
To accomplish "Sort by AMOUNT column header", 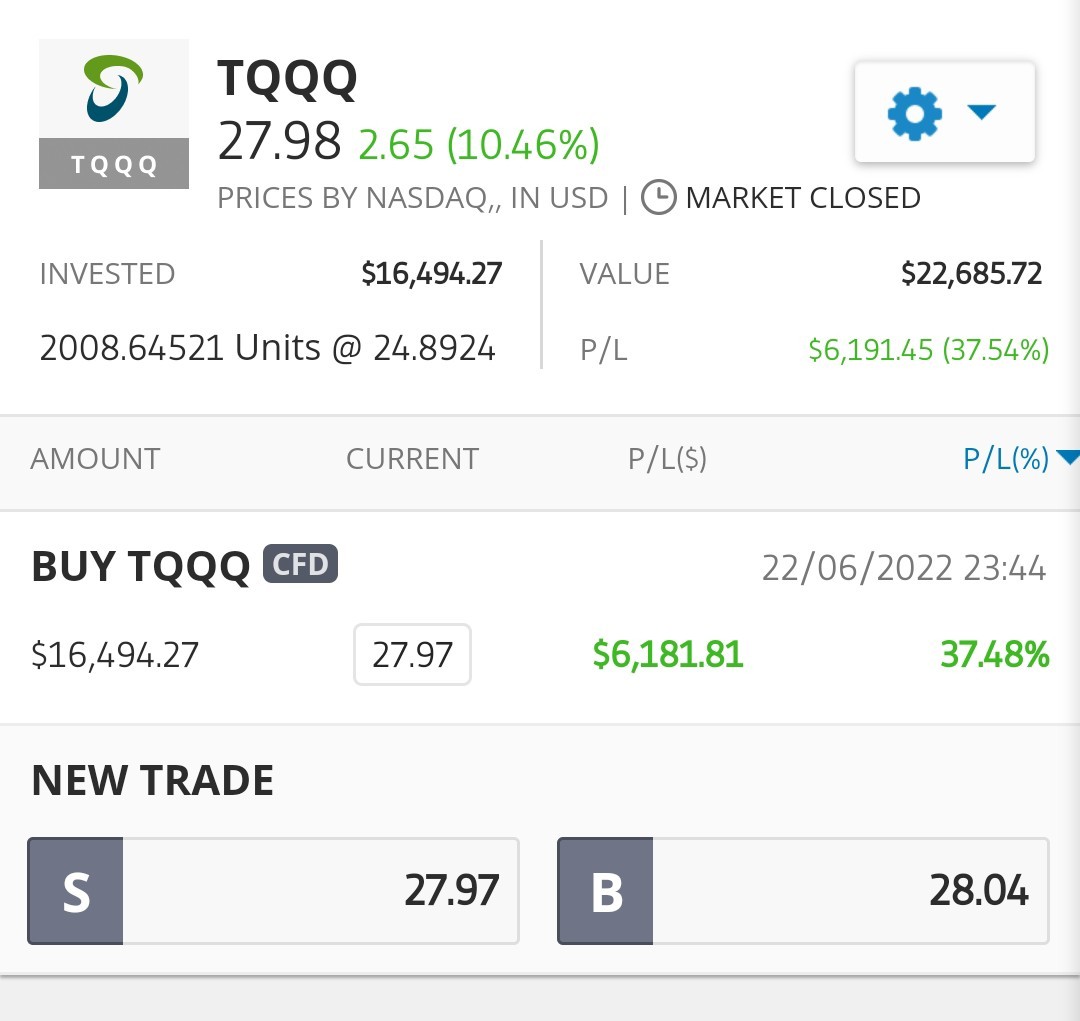I will (x=95, y=459).
